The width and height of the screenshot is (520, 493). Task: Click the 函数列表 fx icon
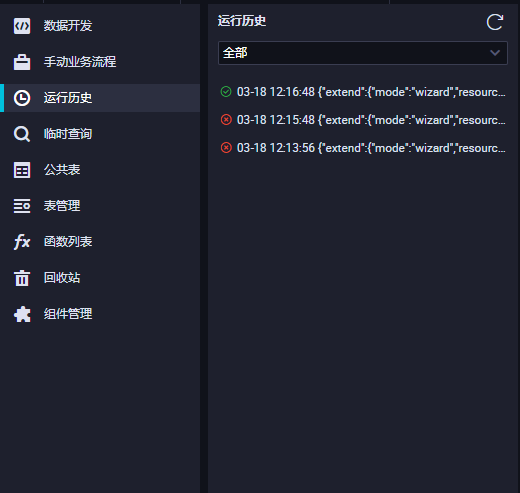(22, 242)
